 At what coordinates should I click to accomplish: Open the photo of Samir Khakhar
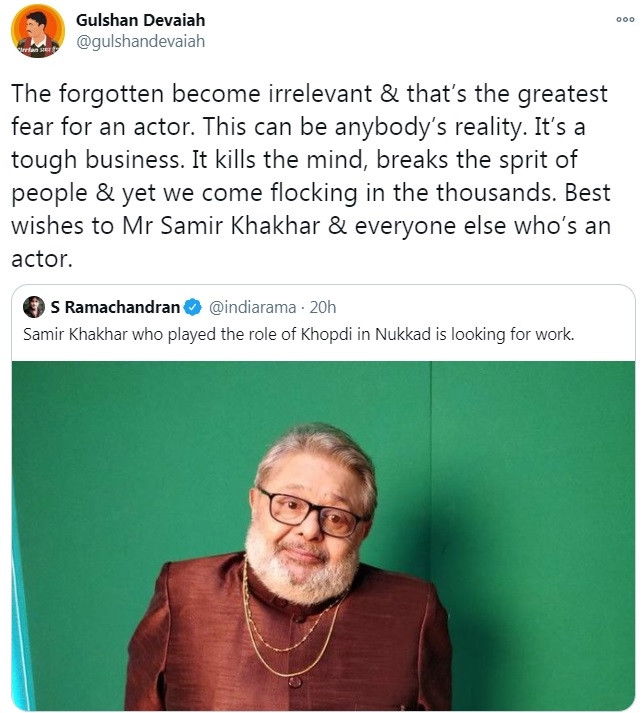point(323,536)
